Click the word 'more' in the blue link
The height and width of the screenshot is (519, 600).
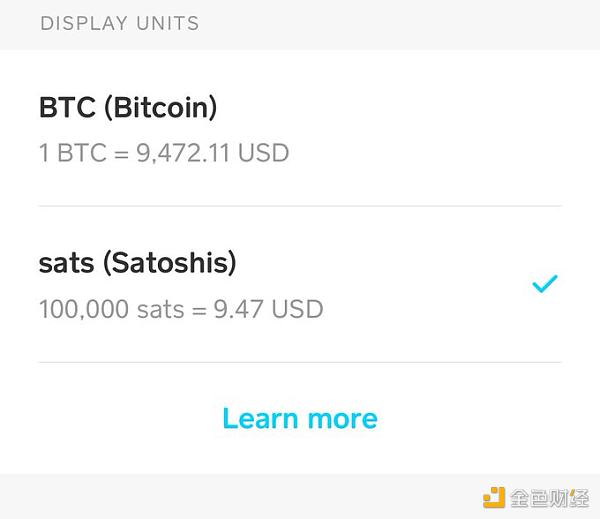point(341,418)
